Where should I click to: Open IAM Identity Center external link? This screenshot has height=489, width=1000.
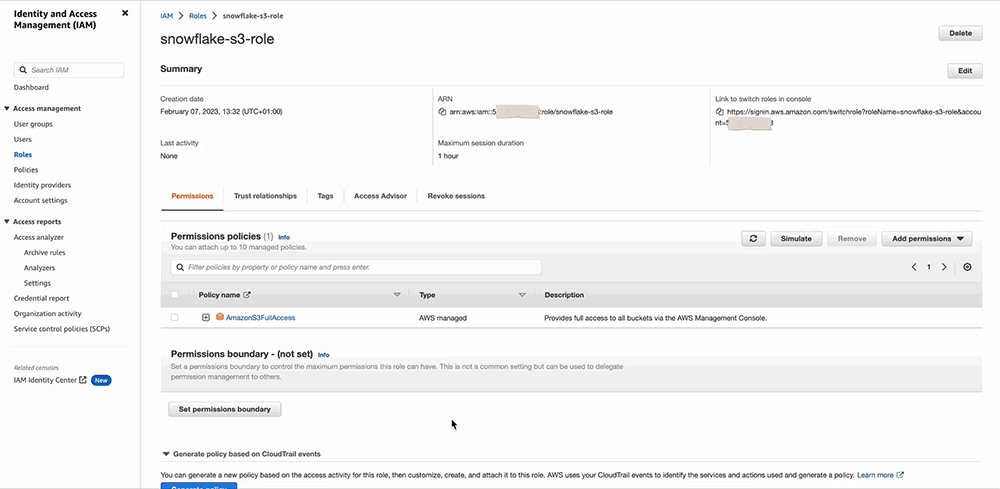pyautogui.click(x=50, y=381)
